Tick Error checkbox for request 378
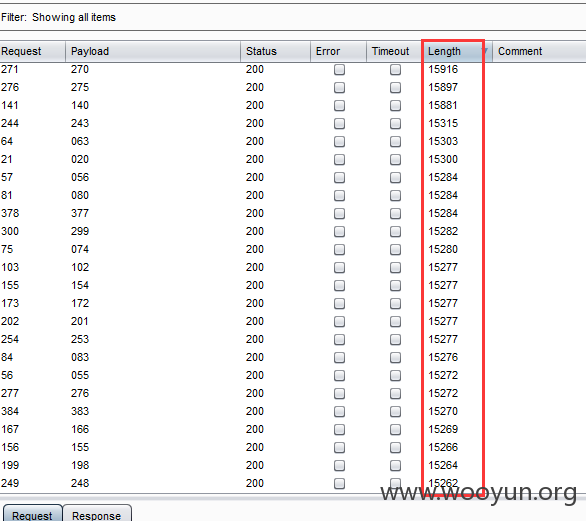The height and width of the screenshot is (521, 586). (339, 213)
